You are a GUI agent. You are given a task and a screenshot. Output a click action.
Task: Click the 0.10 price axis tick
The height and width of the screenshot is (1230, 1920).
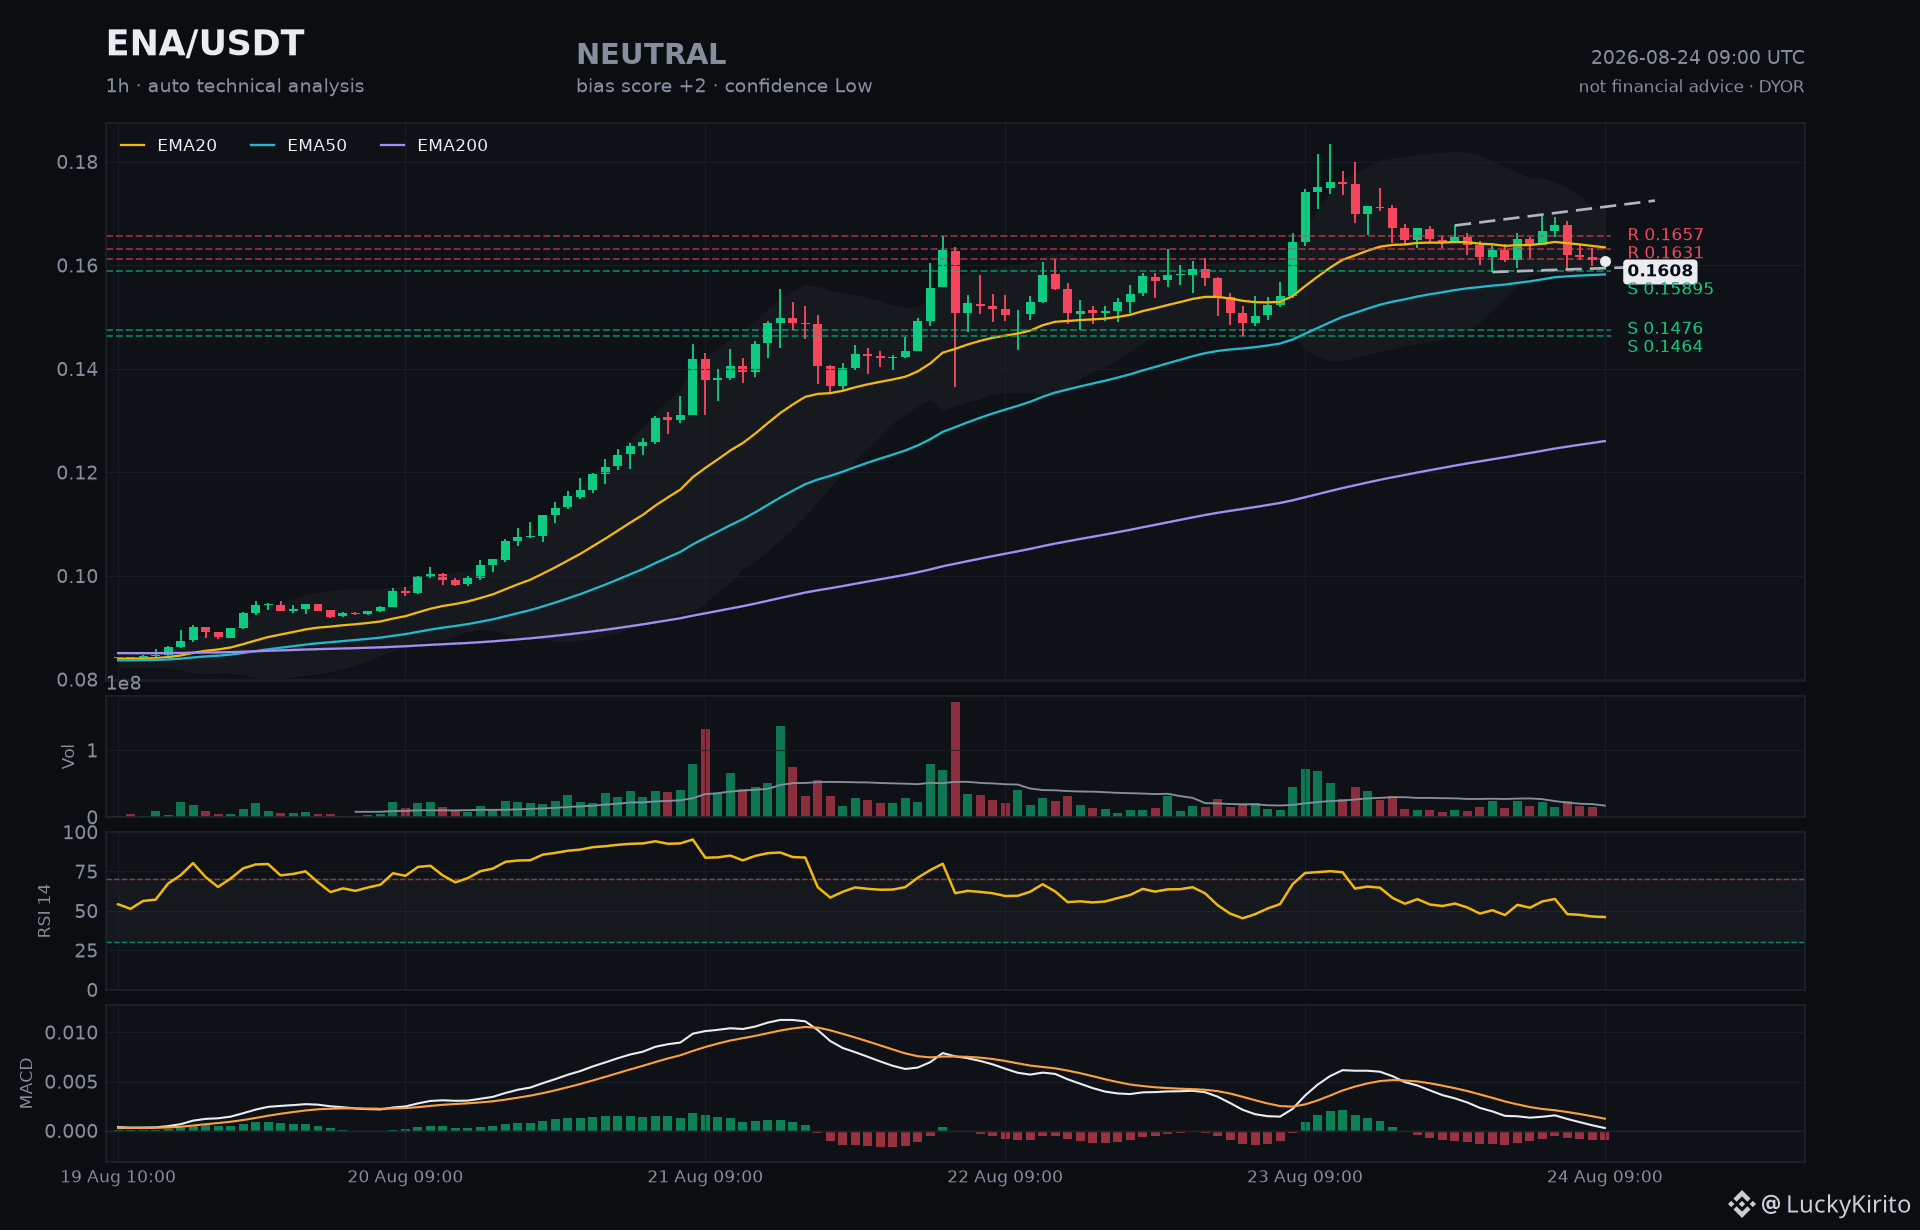coord(77,576)
